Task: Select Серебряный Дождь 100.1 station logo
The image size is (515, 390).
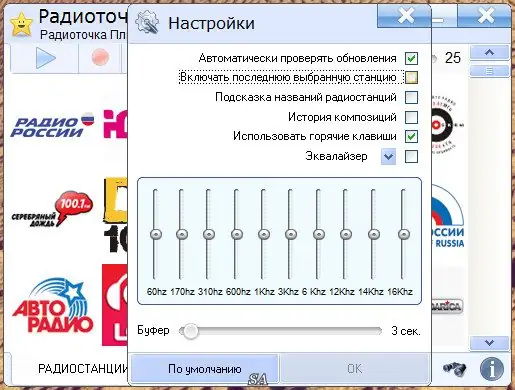Action: [52, 209]
